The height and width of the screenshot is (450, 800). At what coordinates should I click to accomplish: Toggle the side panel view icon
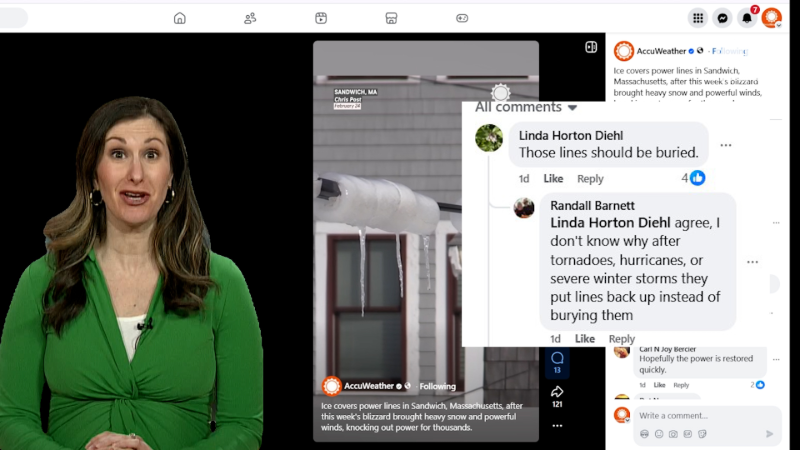coord(590,47)
